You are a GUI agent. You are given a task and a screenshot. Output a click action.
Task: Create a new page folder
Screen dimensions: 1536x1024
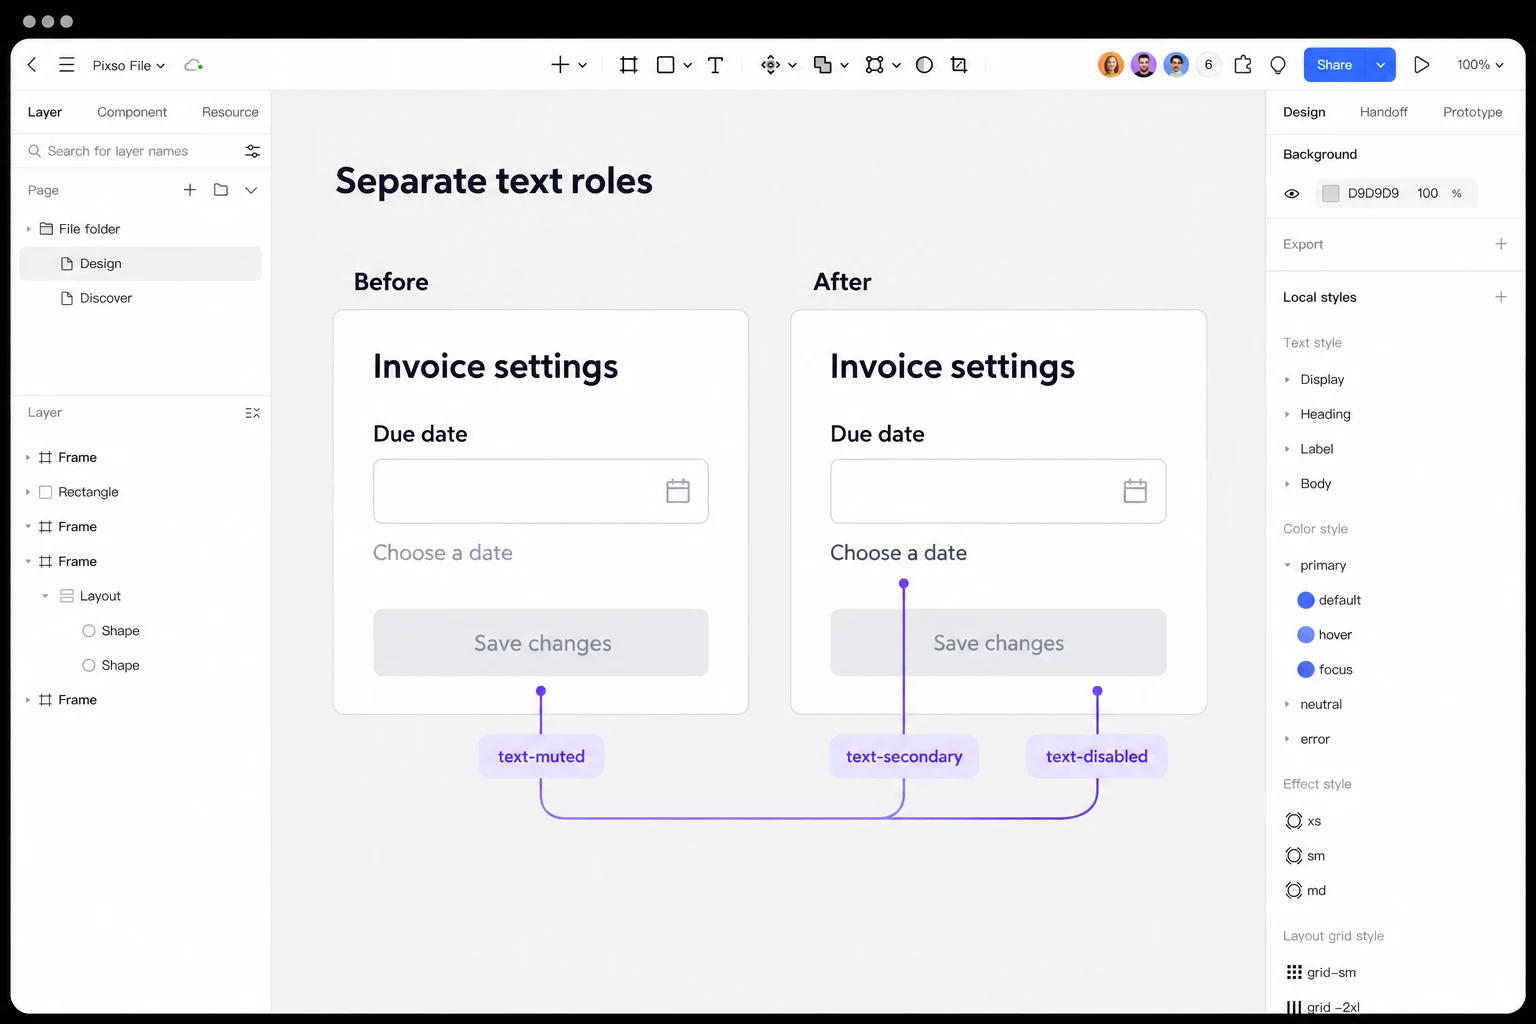click(221, 190)
